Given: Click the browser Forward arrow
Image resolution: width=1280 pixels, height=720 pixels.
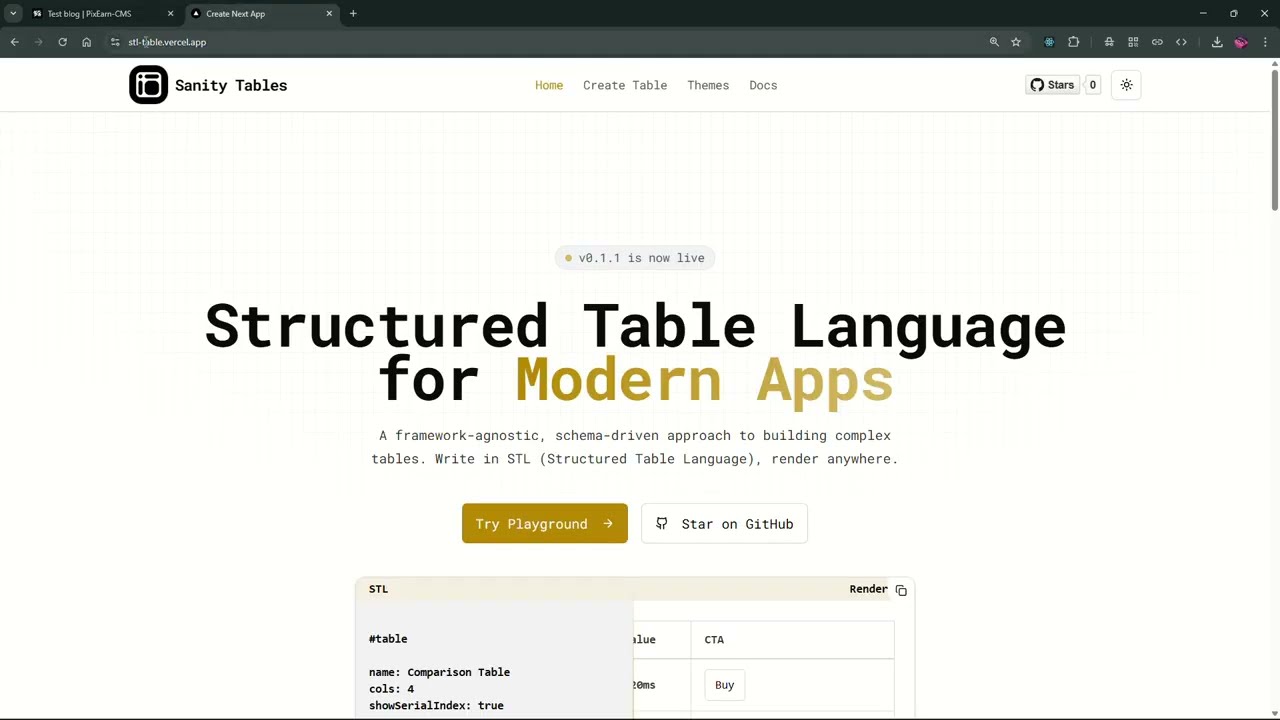Looking at the screenshot, I should pyautogui.click(x=38, y=42).
